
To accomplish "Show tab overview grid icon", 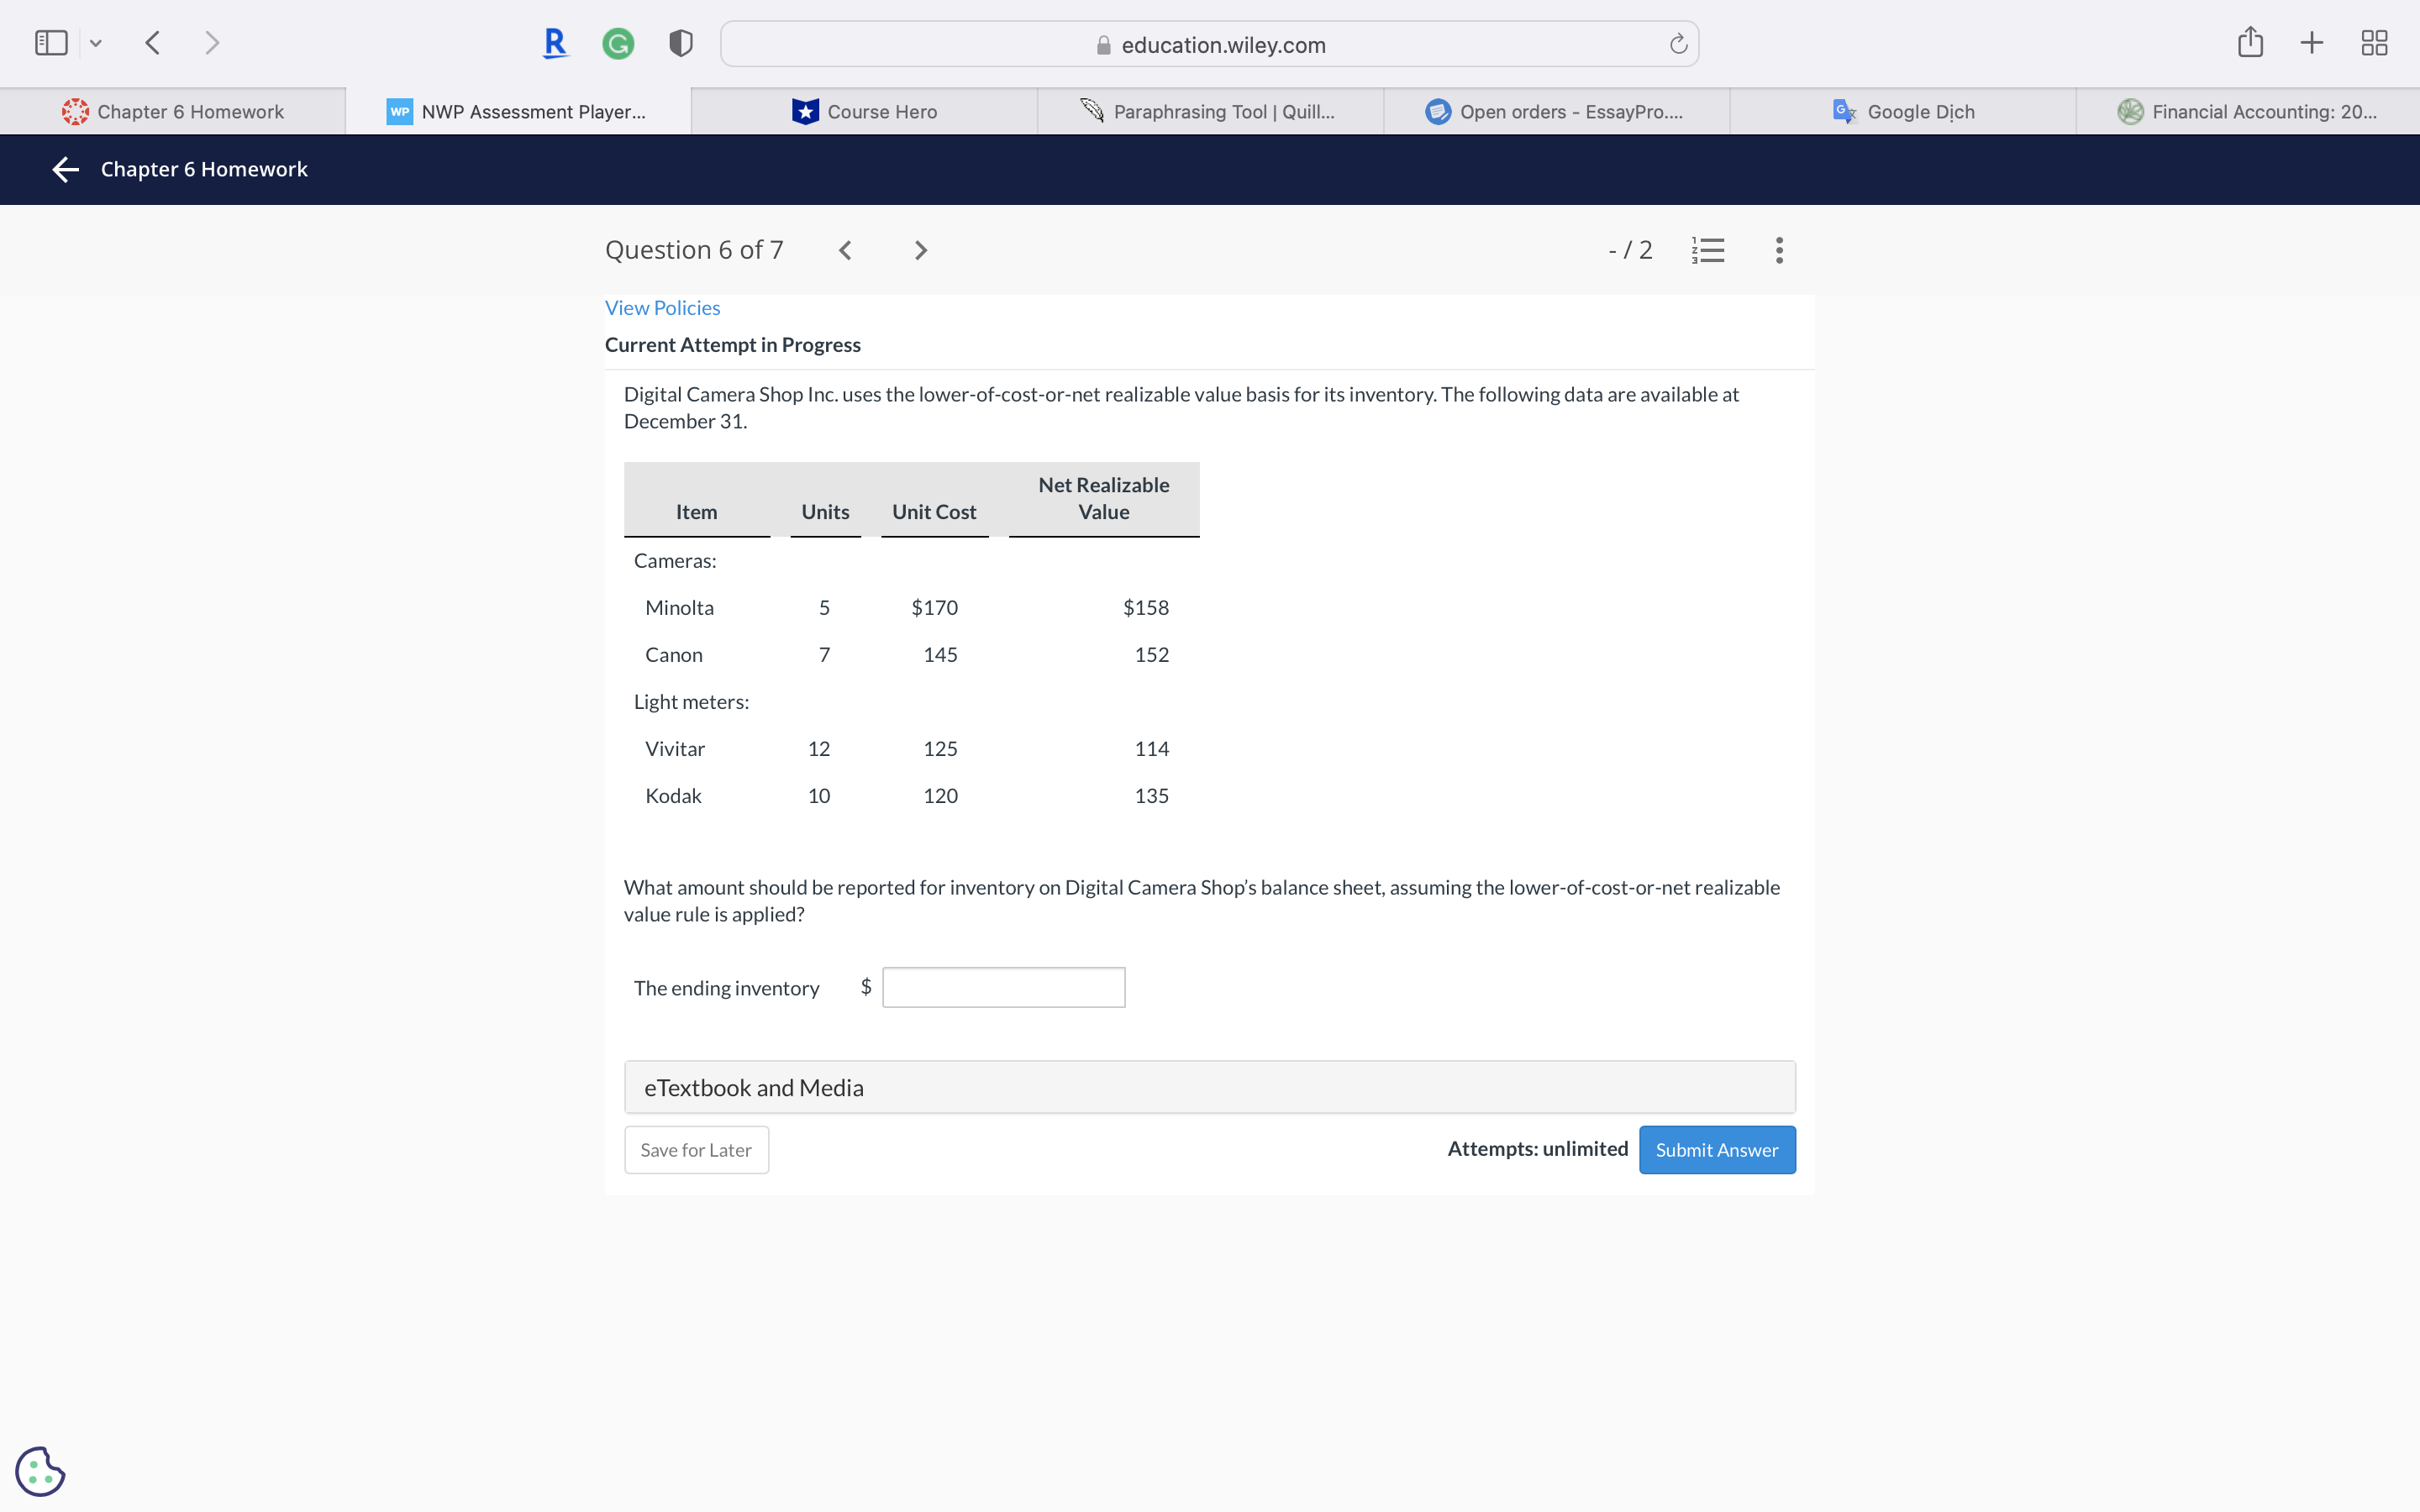I will click(x=2374, y=43).
